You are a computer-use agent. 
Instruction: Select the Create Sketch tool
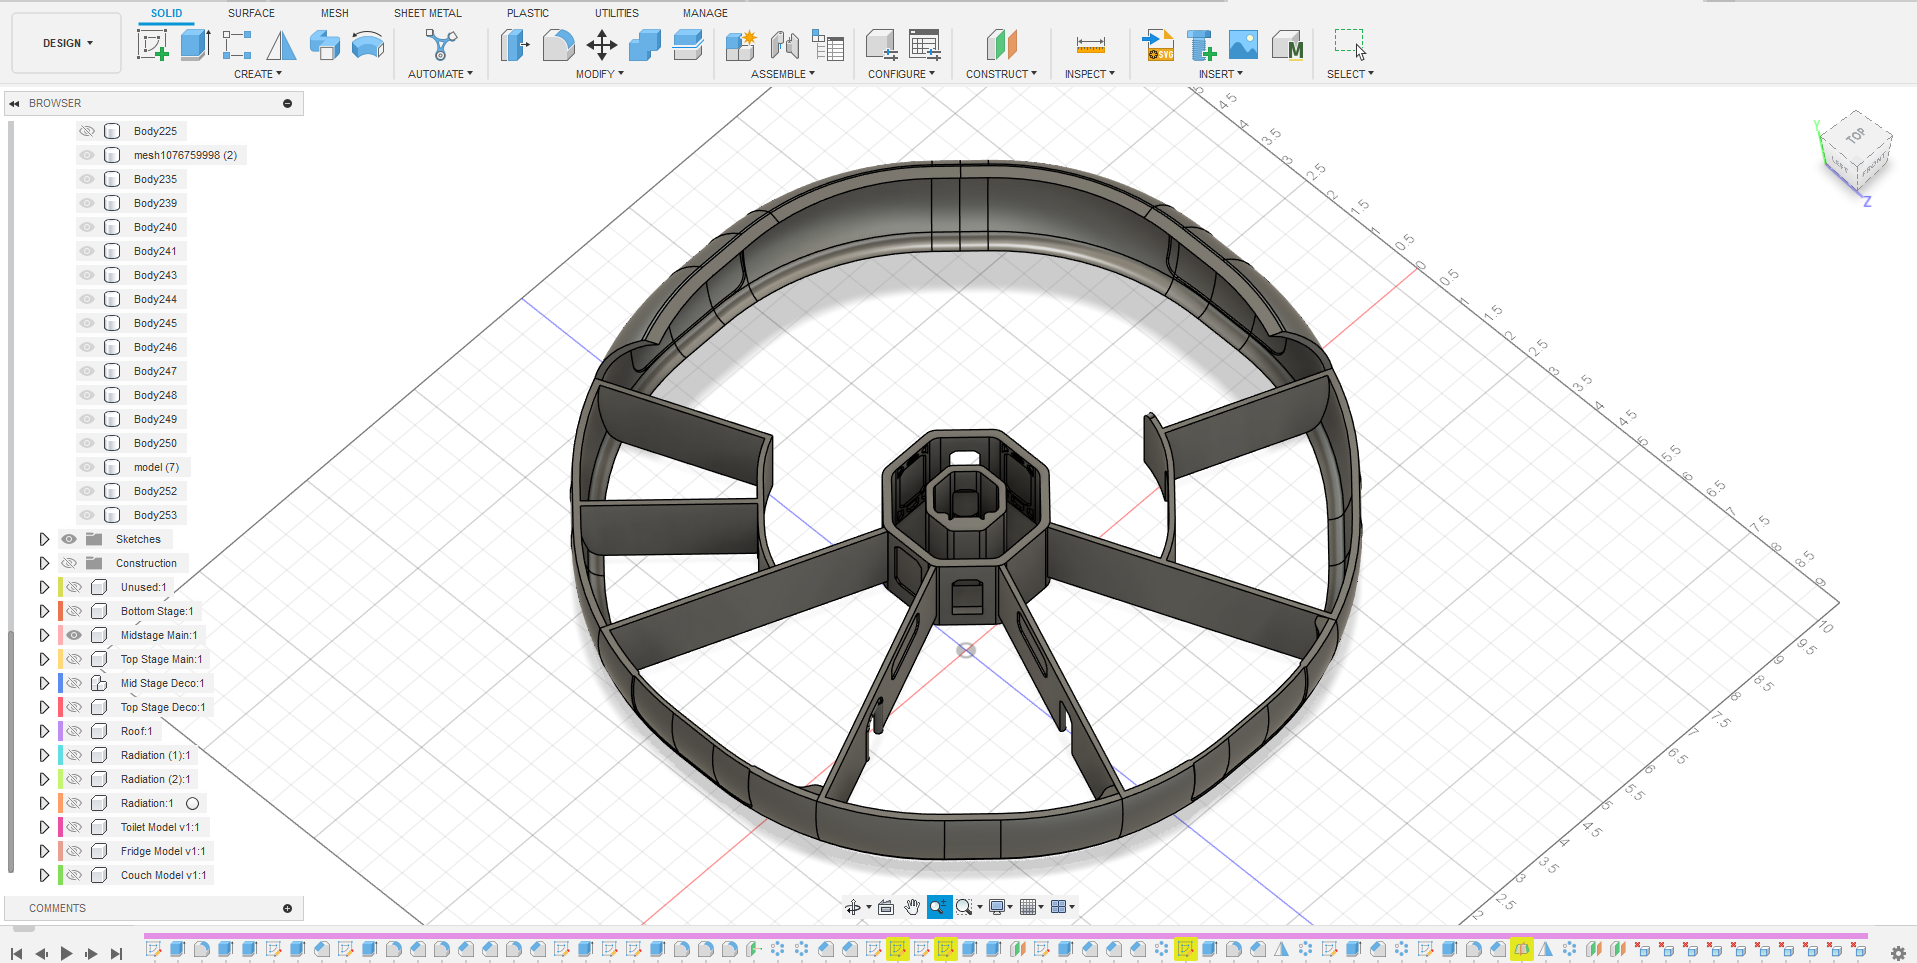tap(152, 45)
